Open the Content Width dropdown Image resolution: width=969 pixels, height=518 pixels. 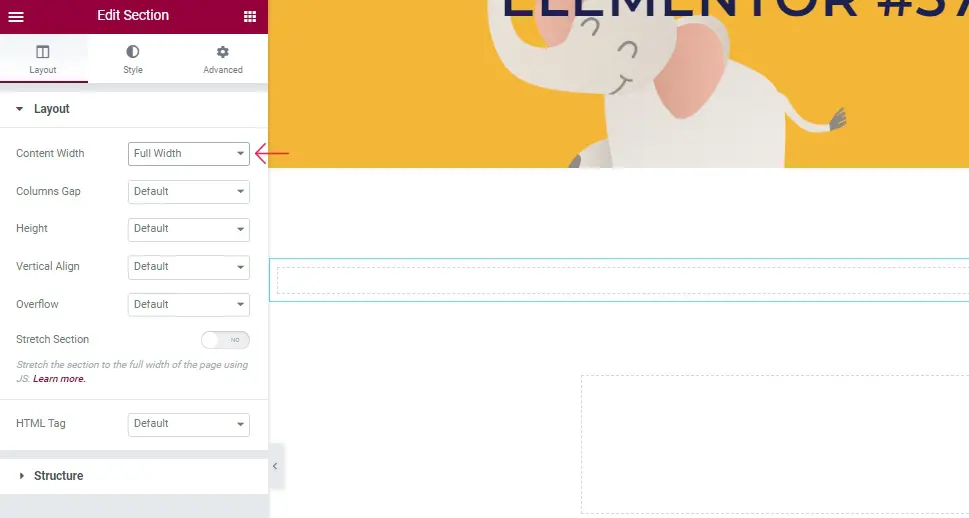point(188,154)
